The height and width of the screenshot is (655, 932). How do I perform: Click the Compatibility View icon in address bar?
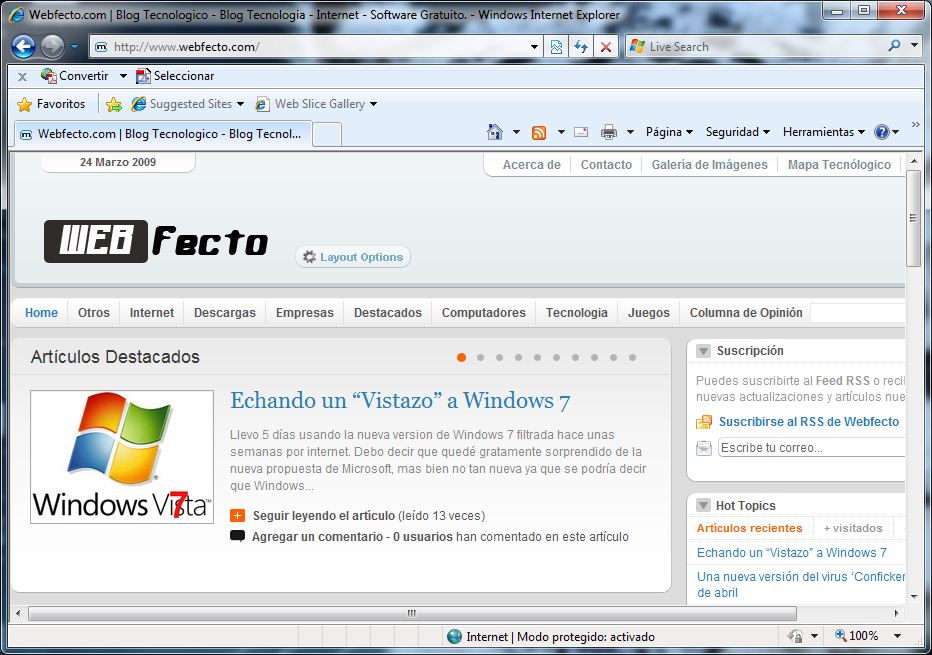(x=556, y=47)
